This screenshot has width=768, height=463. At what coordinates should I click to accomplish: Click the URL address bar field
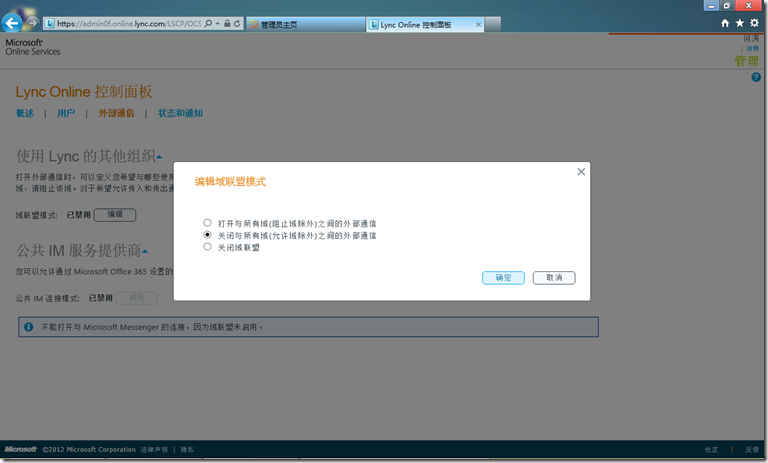coord(129,24)
